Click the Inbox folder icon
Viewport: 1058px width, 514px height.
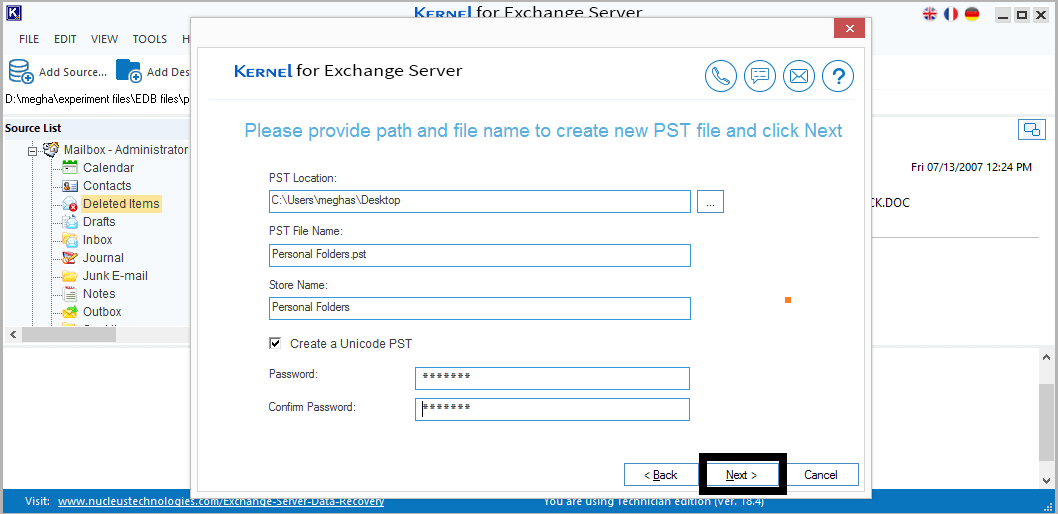point(70,239)
